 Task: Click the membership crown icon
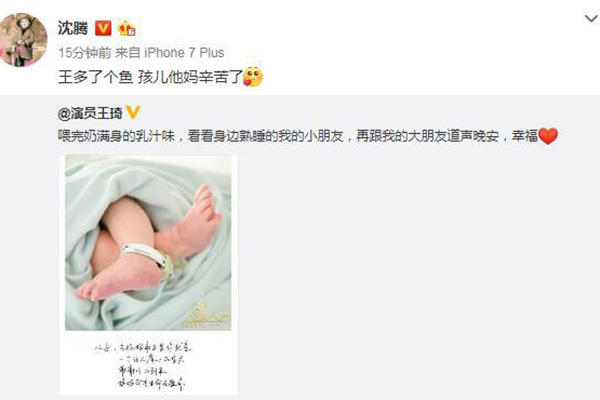tap(126, 28)
